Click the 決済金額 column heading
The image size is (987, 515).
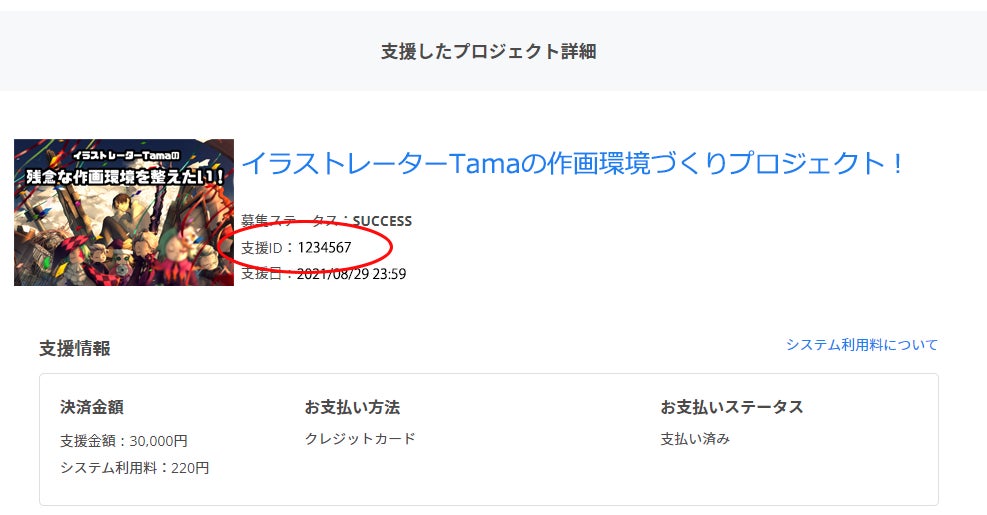point(92,407)
